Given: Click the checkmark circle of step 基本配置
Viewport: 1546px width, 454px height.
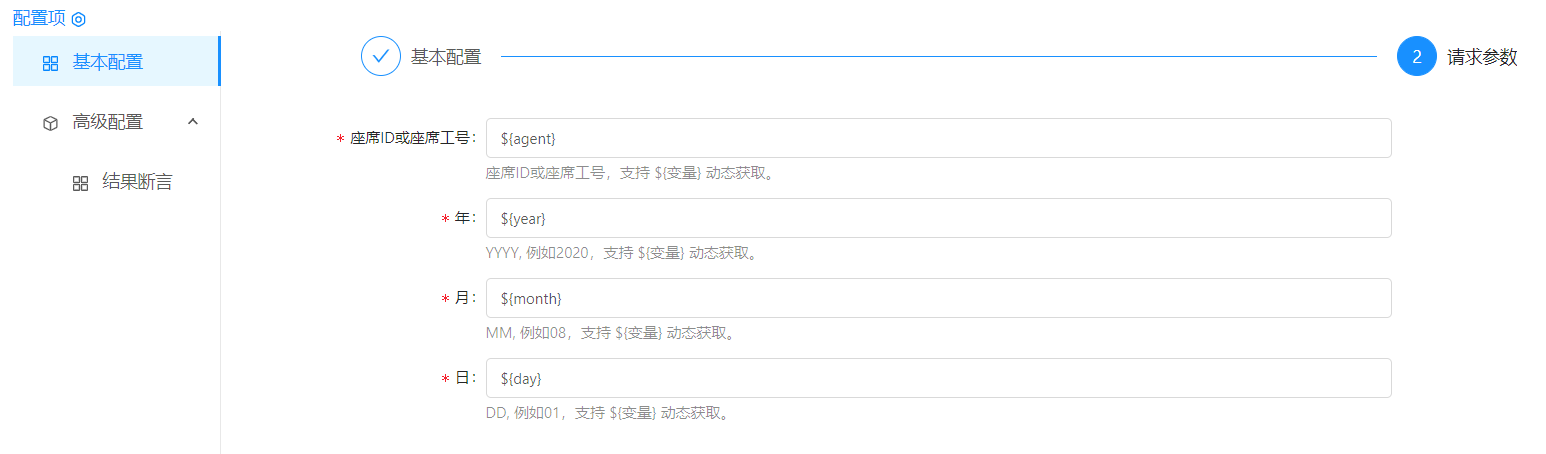Looking at the screenshot, I should [380, 57].
